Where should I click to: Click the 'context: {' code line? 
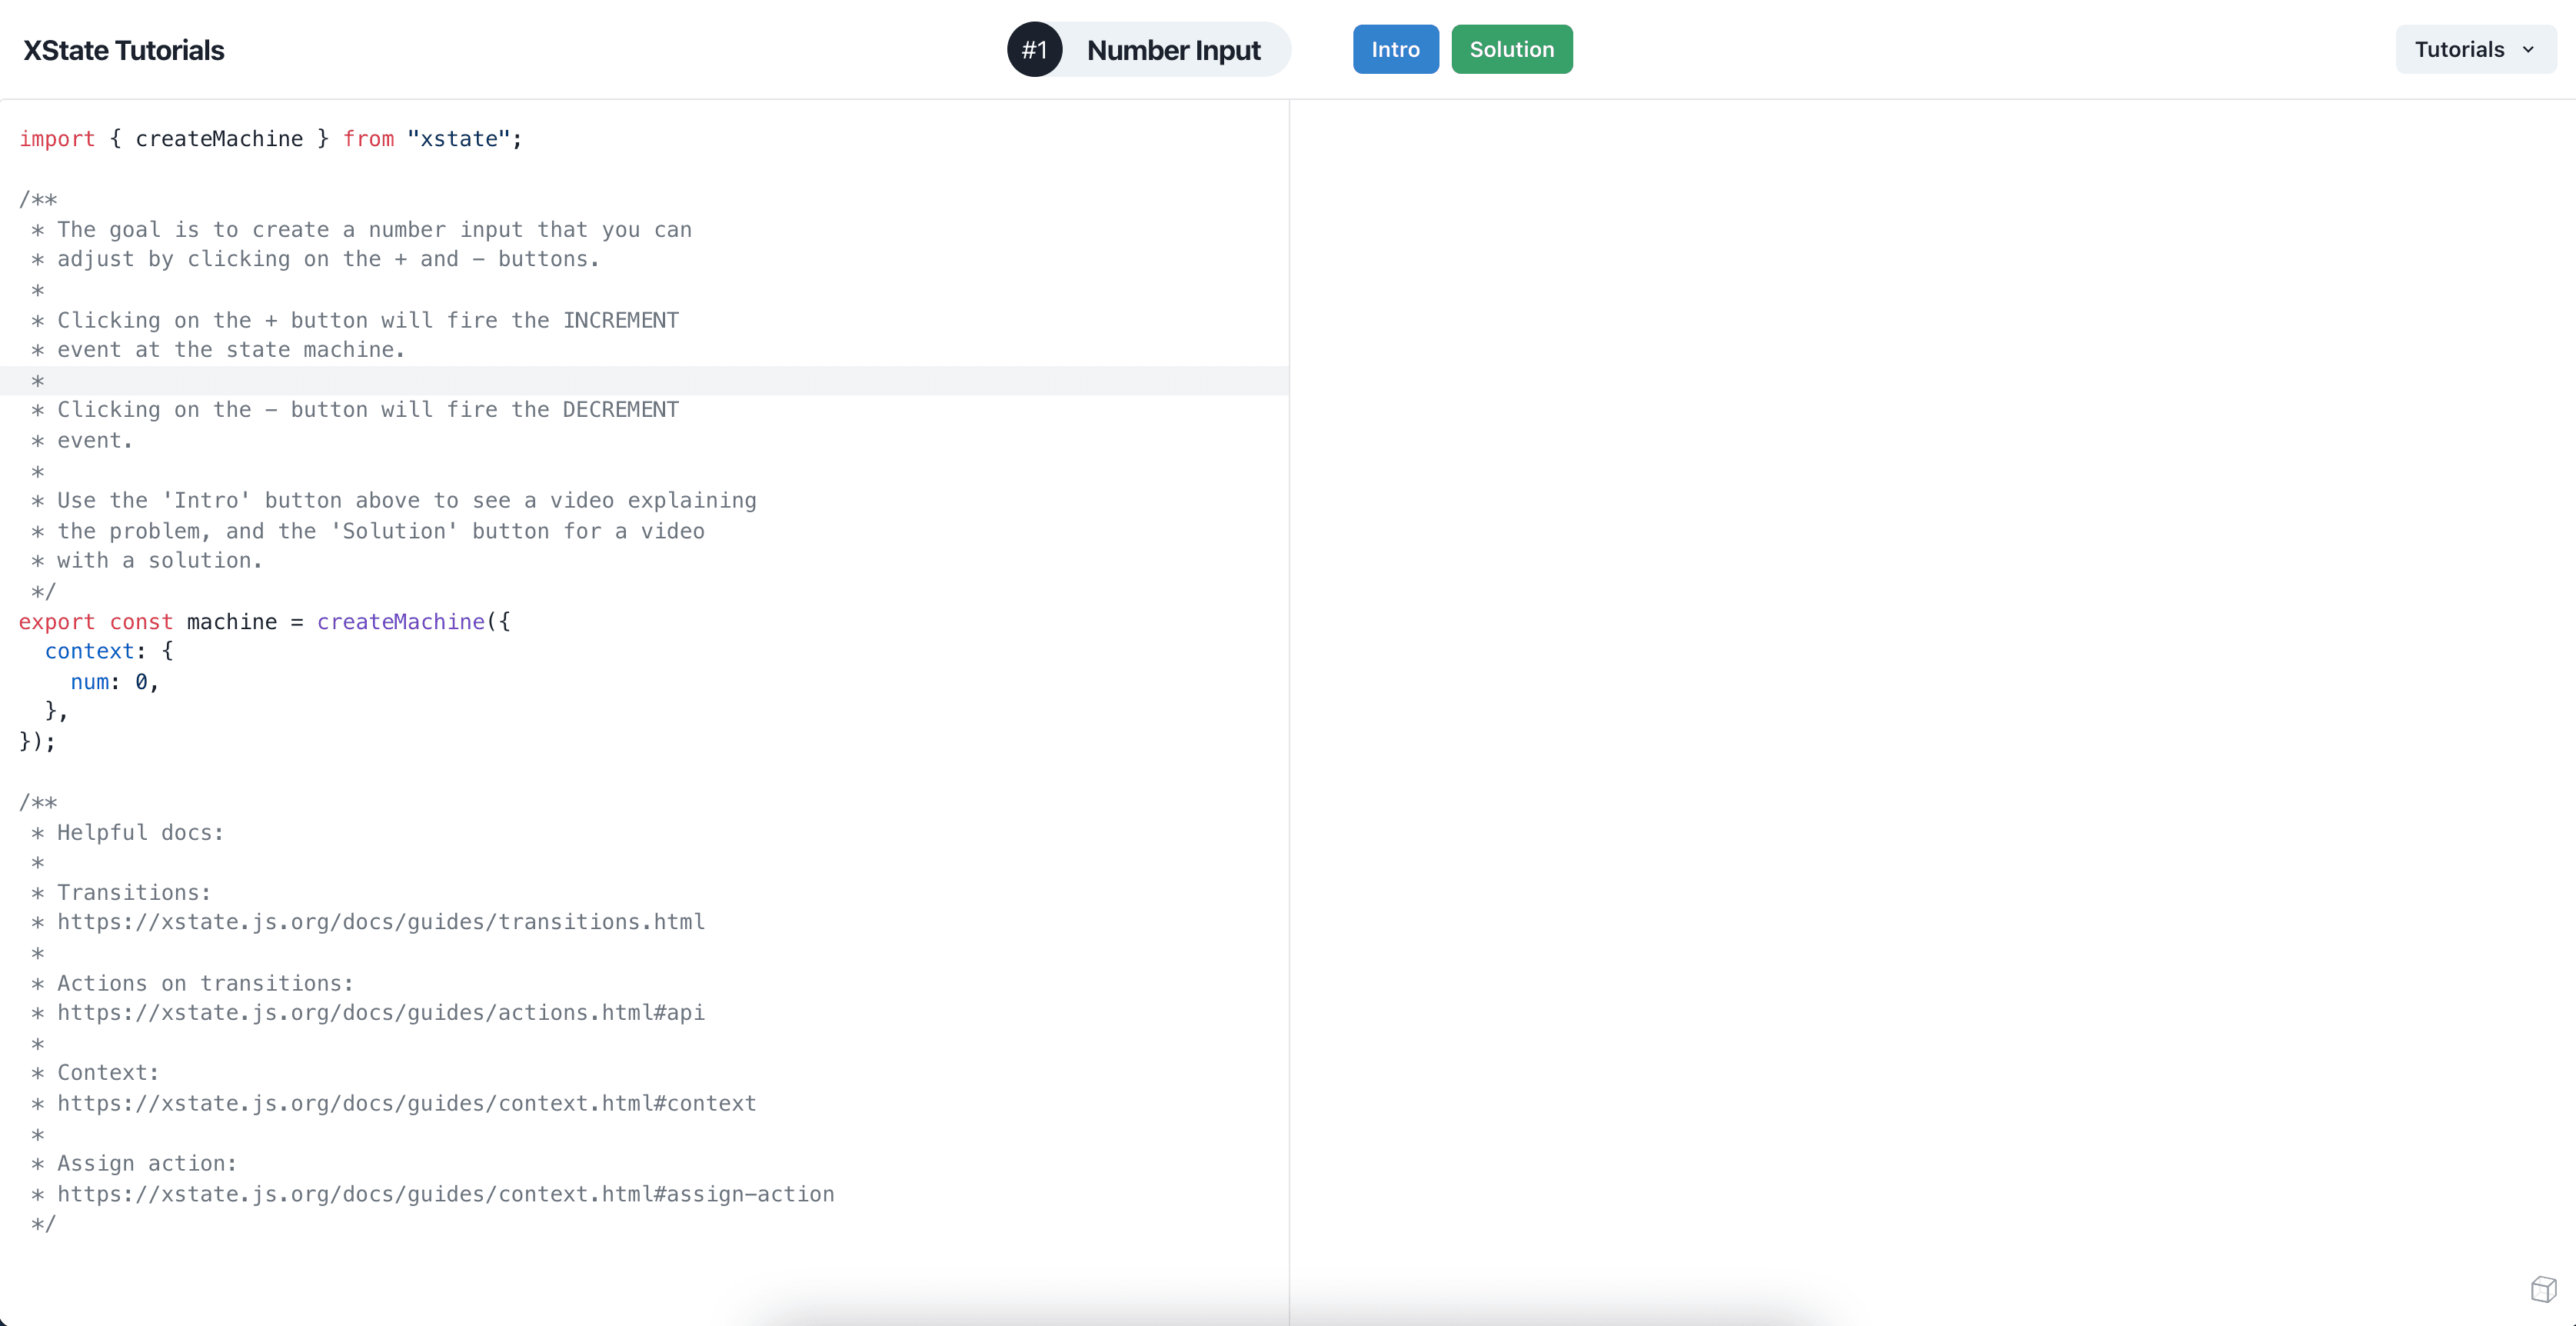(x=108, y=652)
